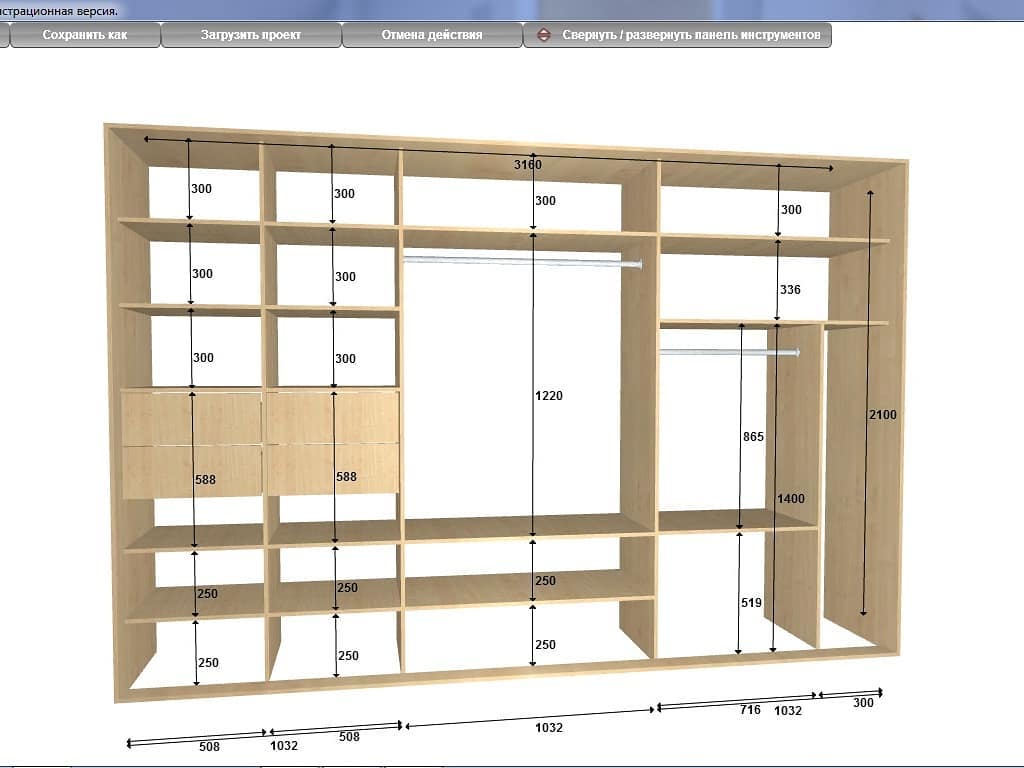Viewport: 1024px width, 768px height.
Task: Click the 716 width dimension label
Action: (x=751, y=710)
